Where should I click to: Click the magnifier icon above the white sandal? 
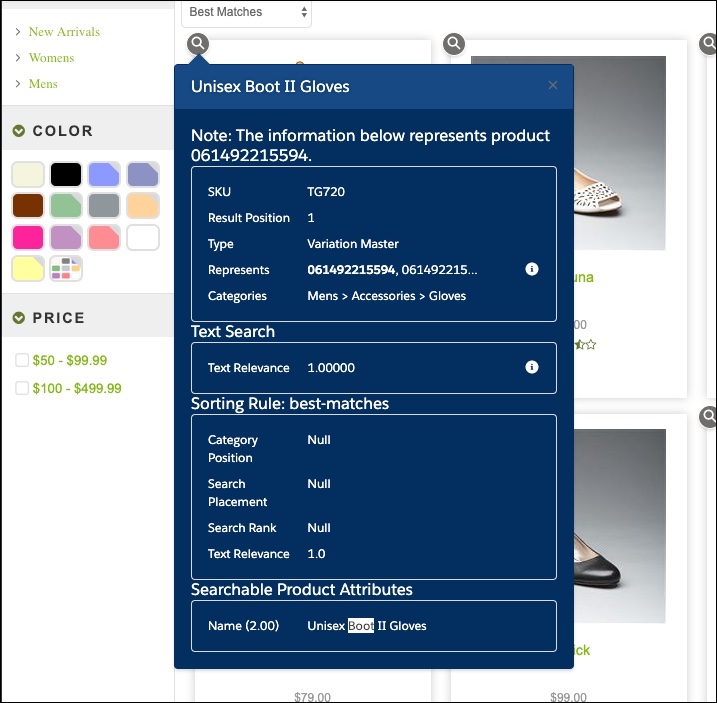(x=454, y=43)
